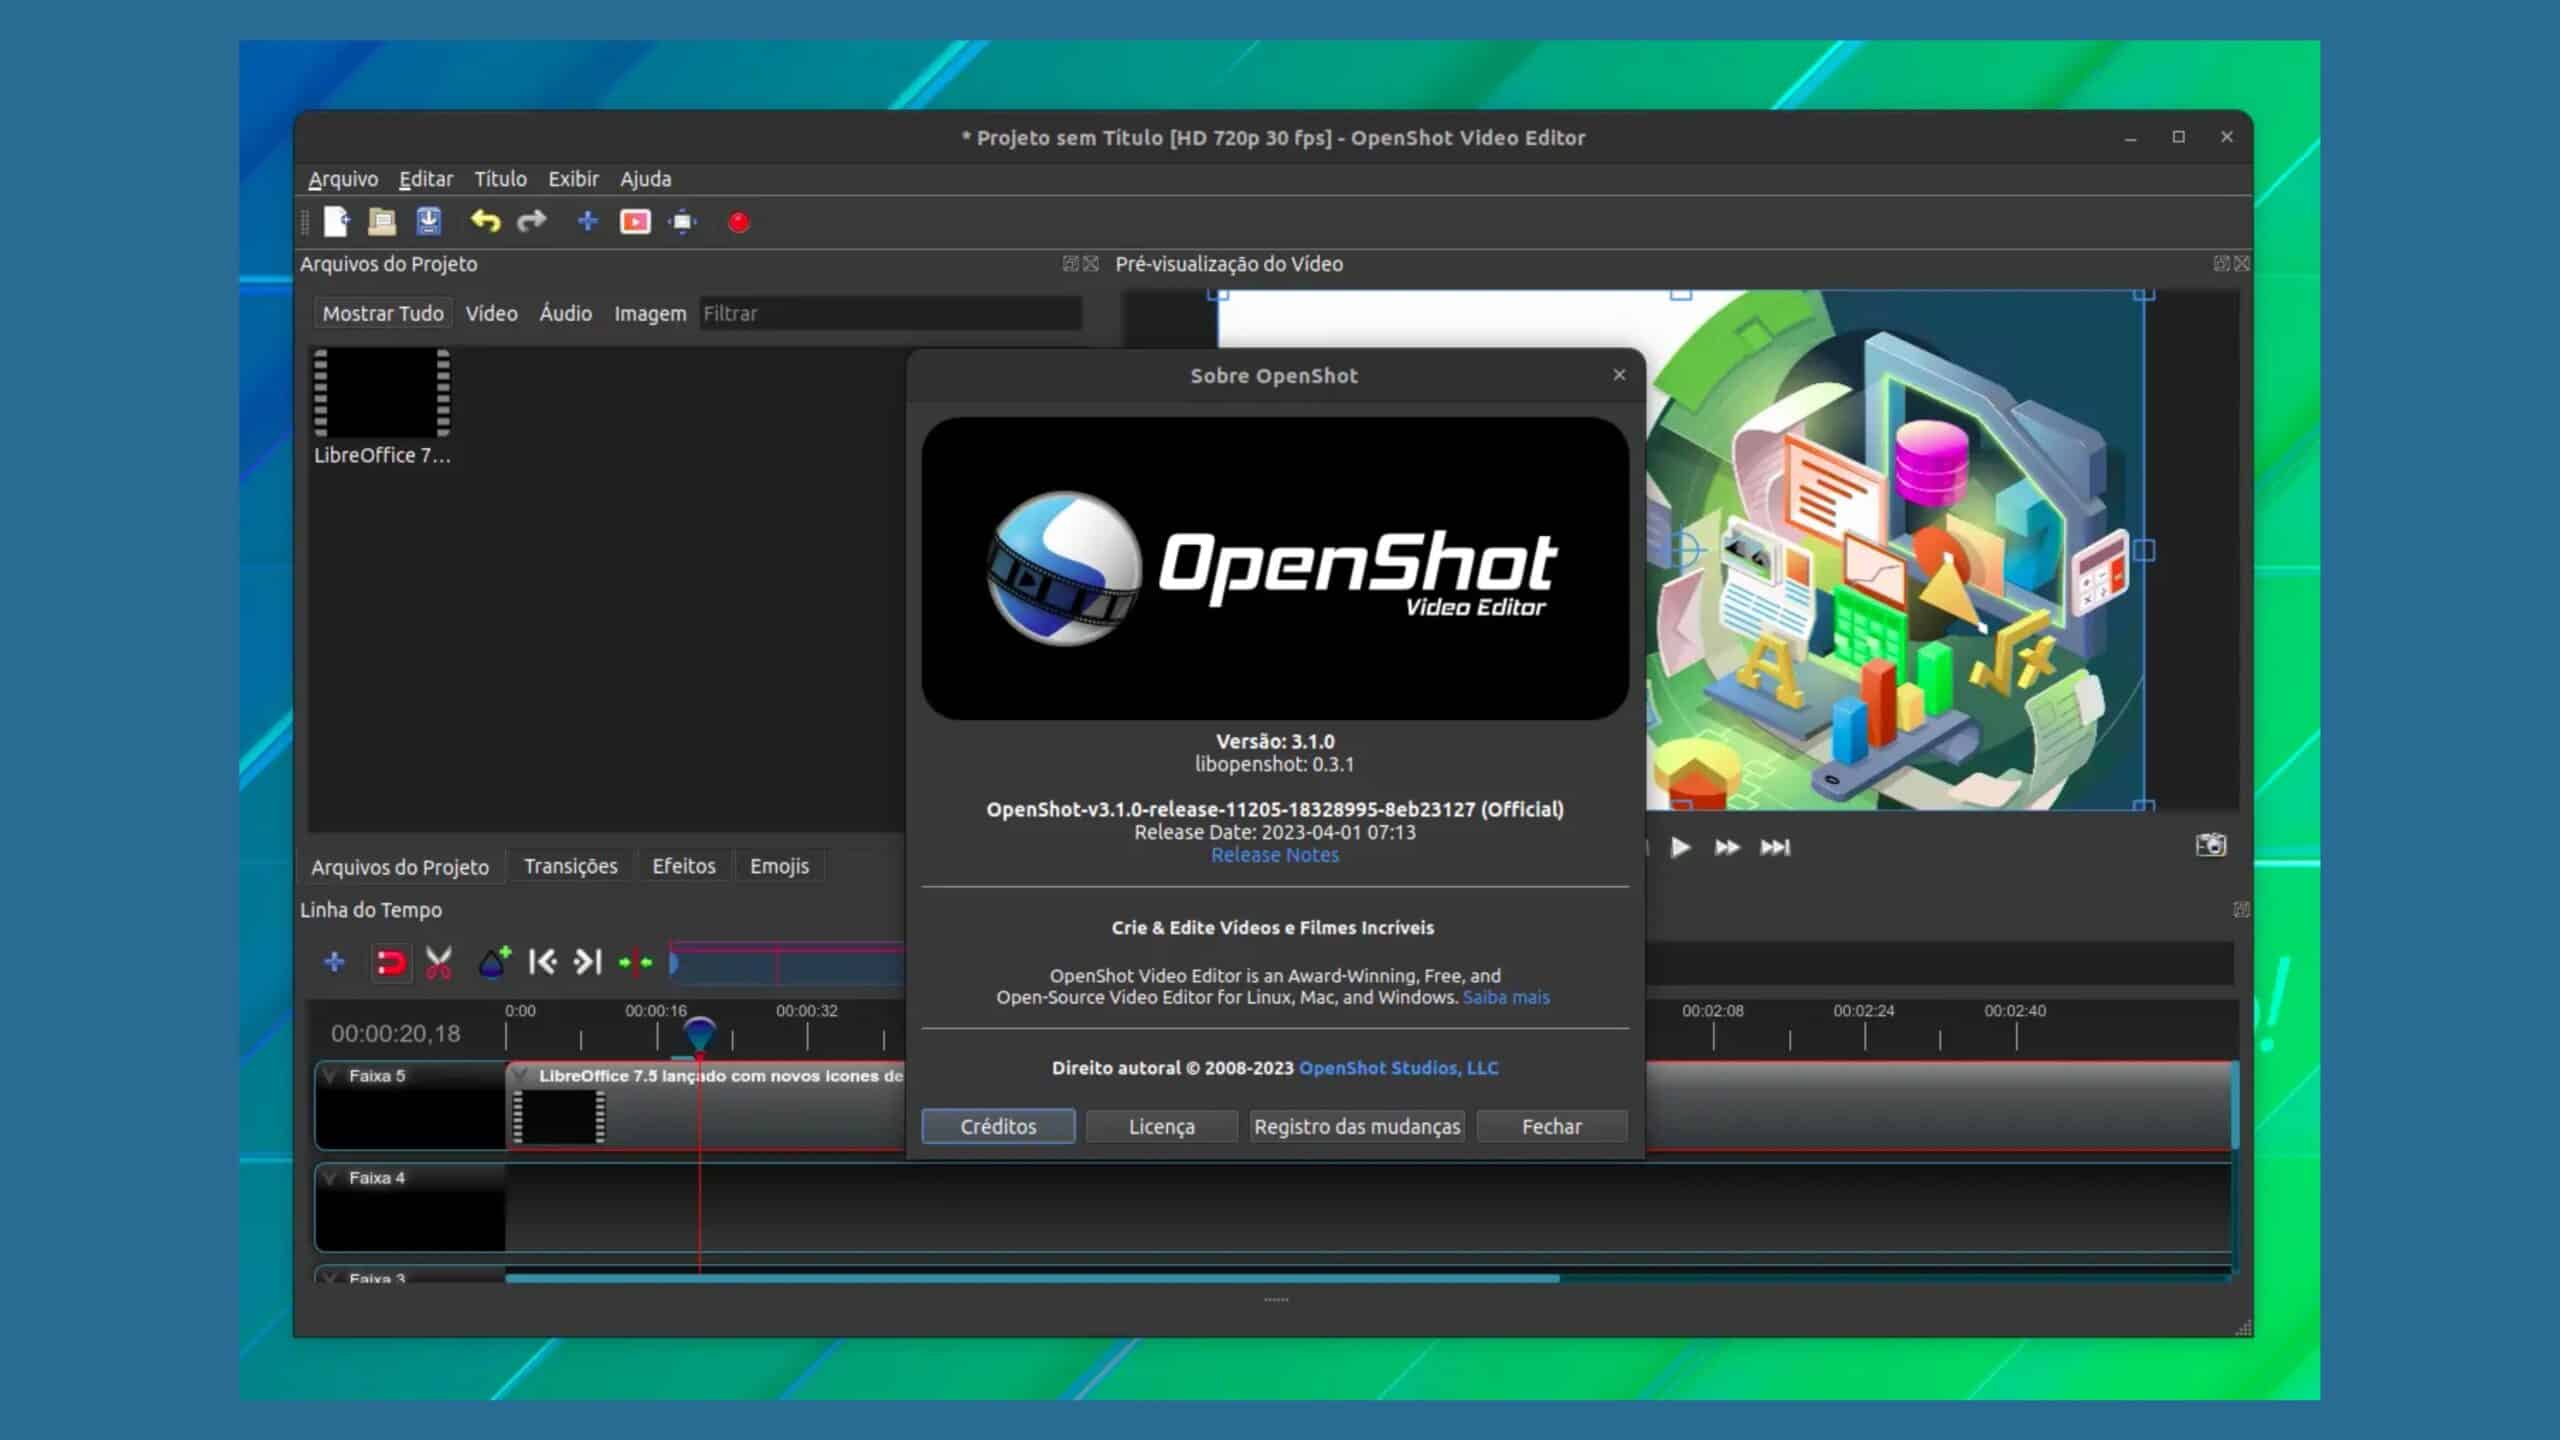The image size is (2560, 1440).
Task: Click the Play button in preview
Action: pos(1680,847)
